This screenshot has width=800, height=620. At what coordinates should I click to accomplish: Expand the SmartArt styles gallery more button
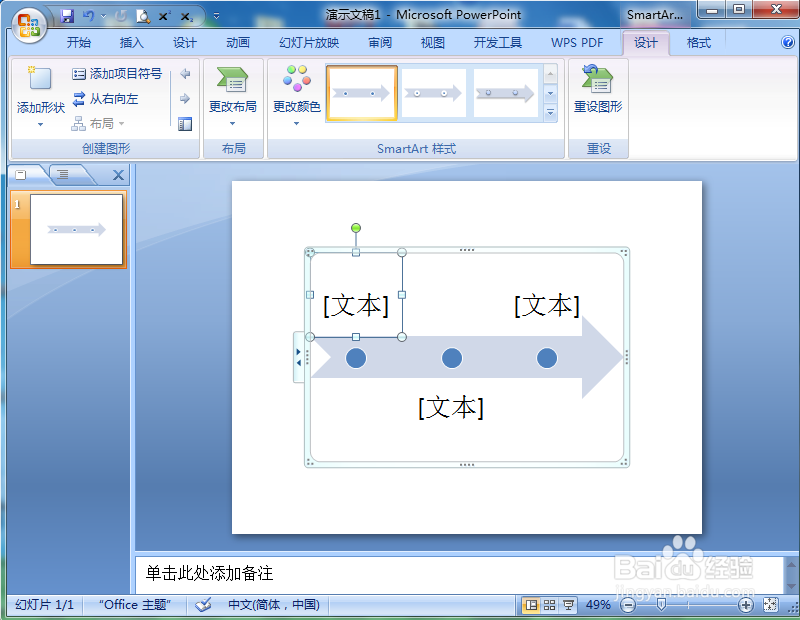(x=551, y=112)
